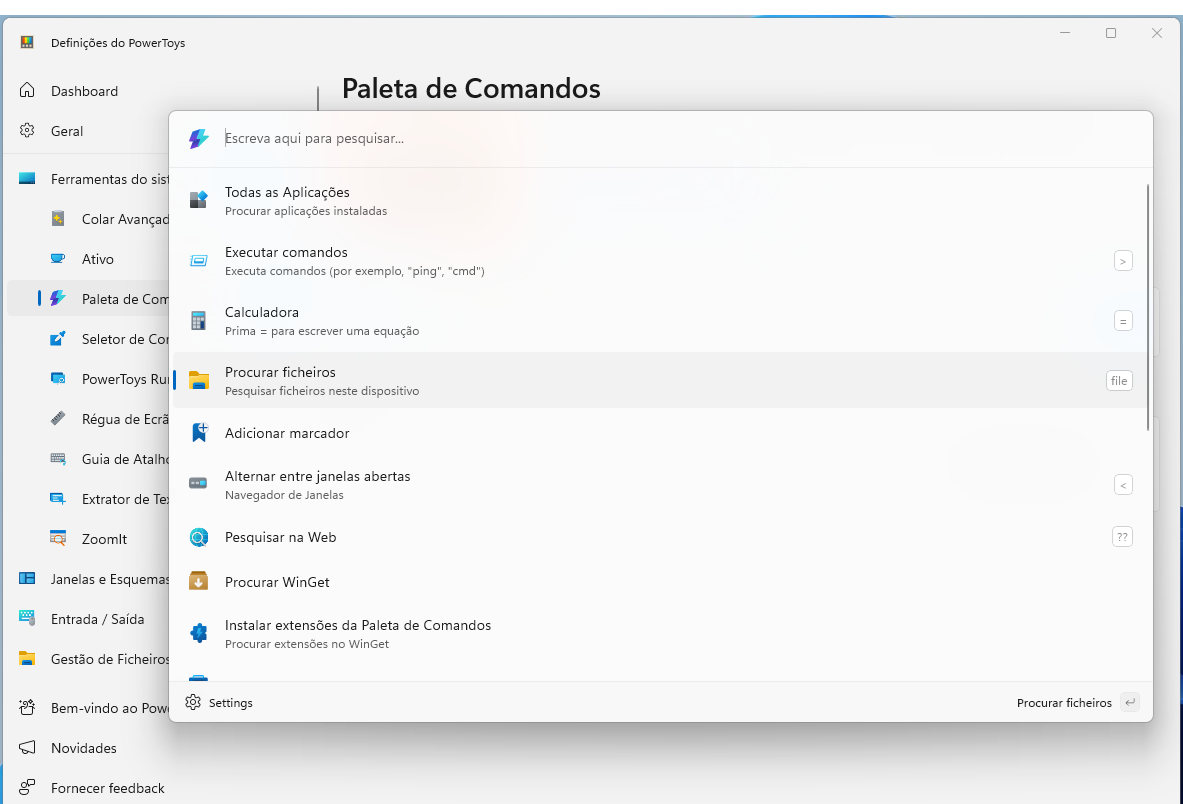
Task: Click the PowerToys logo in the title bar
Action: click(27, 42)
